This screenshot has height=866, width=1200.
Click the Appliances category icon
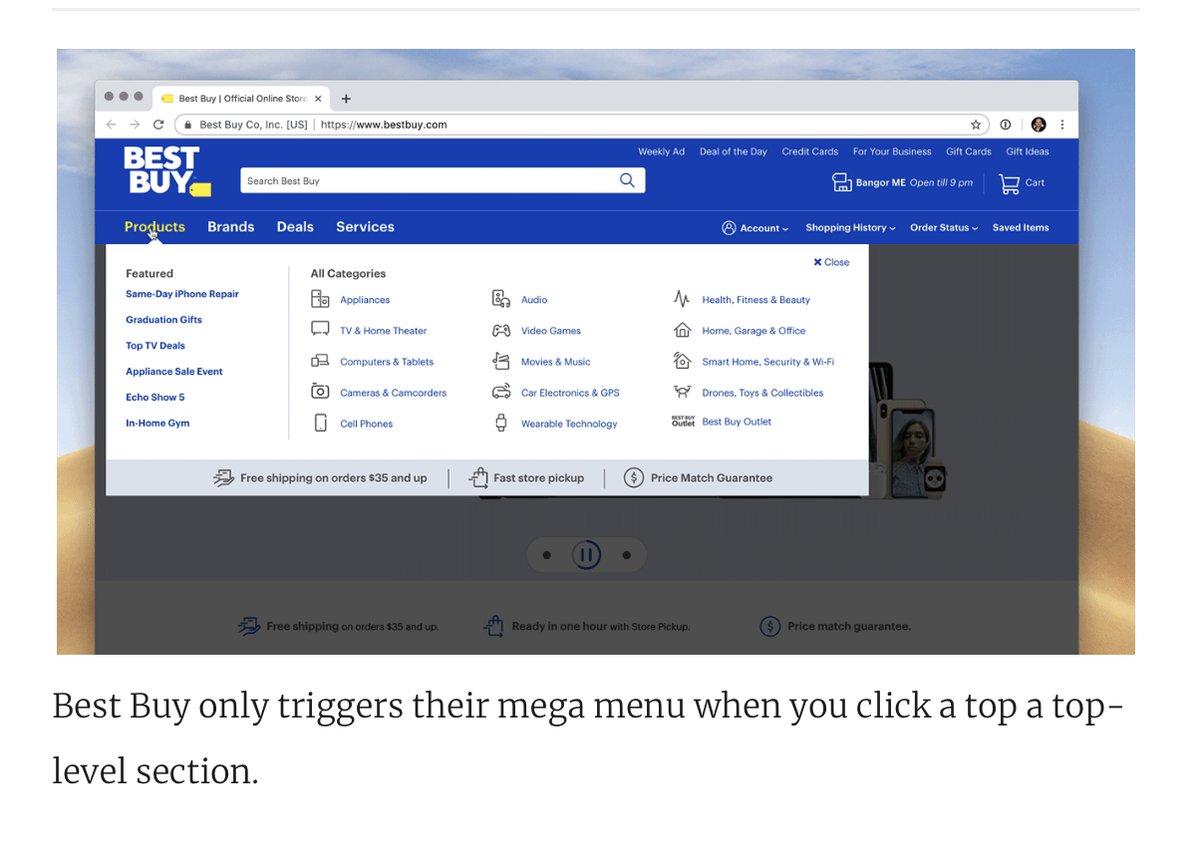click(320, 299)
